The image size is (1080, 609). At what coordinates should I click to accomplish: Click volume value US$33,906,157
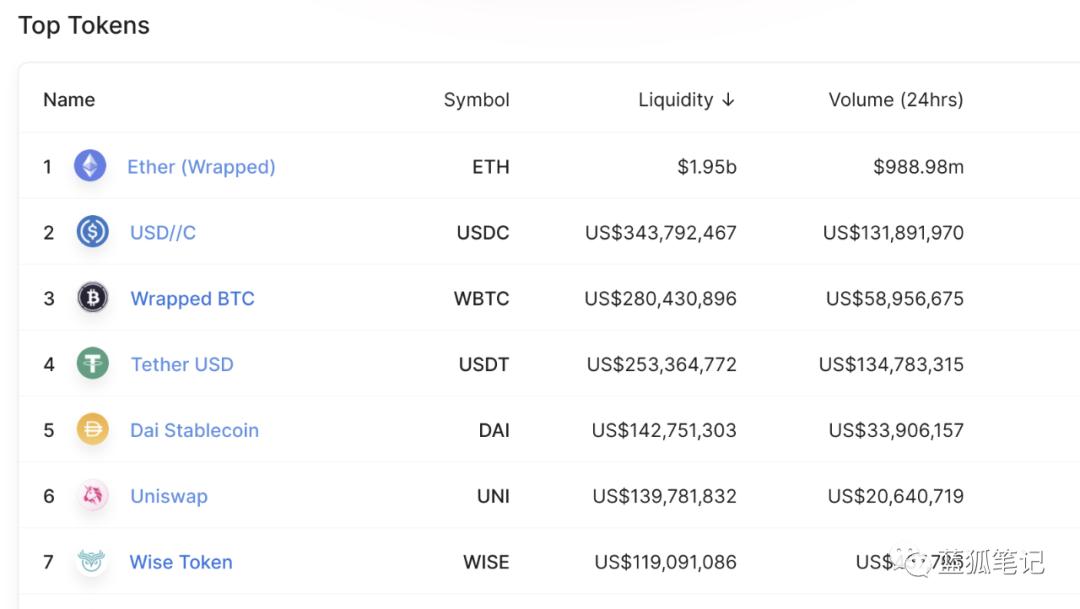[896, 431]
